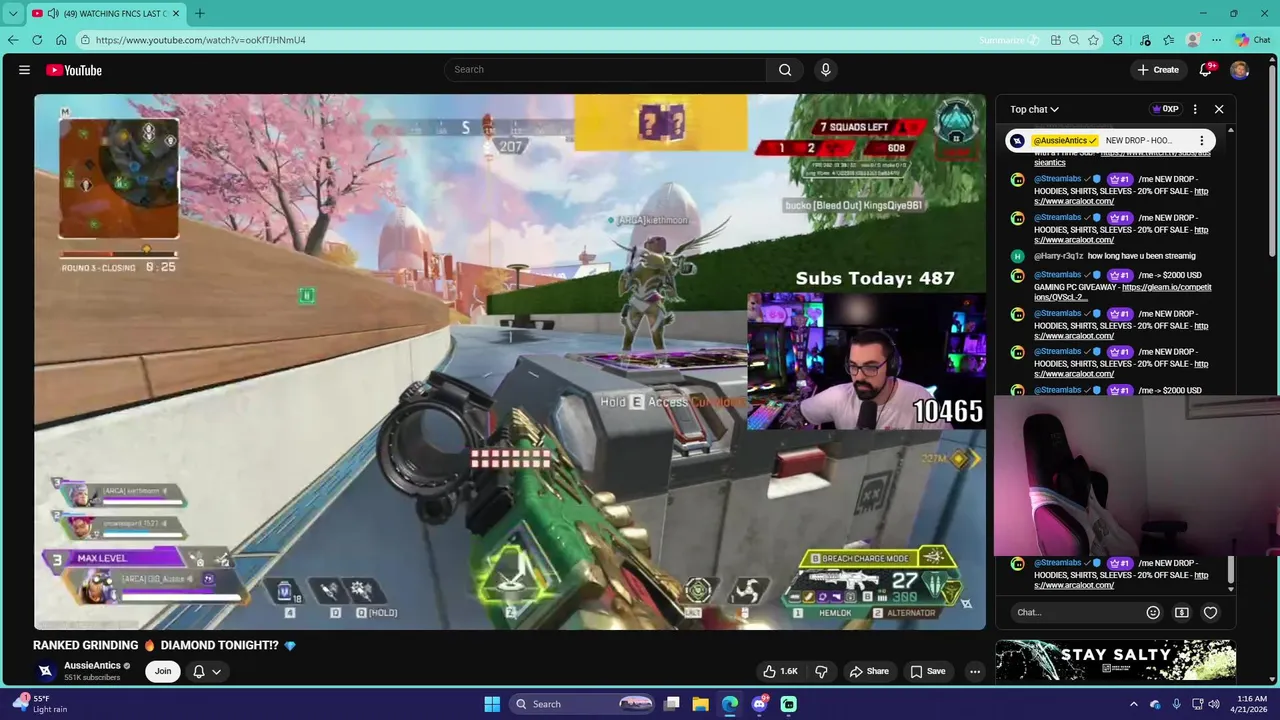Open gleam.io giveaway link in chat

coord(1122,292)
